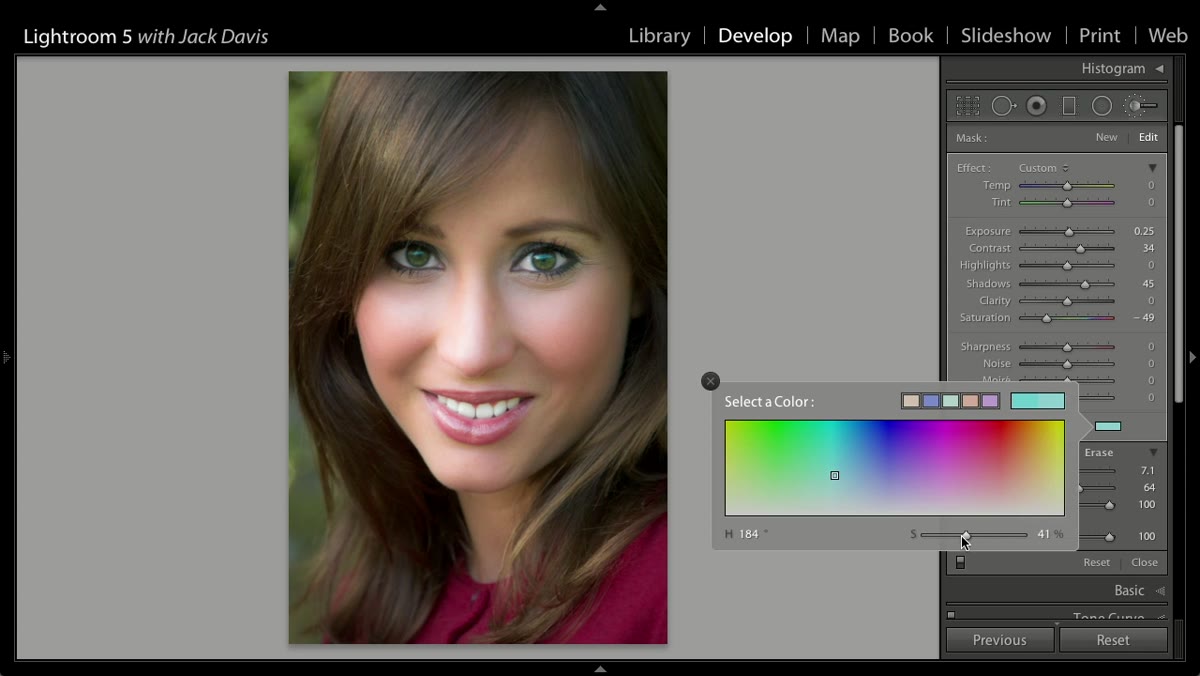Screen dimensions: 1200x676
Task: Collapse the Effect sliders disclosure triangle
Action: coord(1152,168)
